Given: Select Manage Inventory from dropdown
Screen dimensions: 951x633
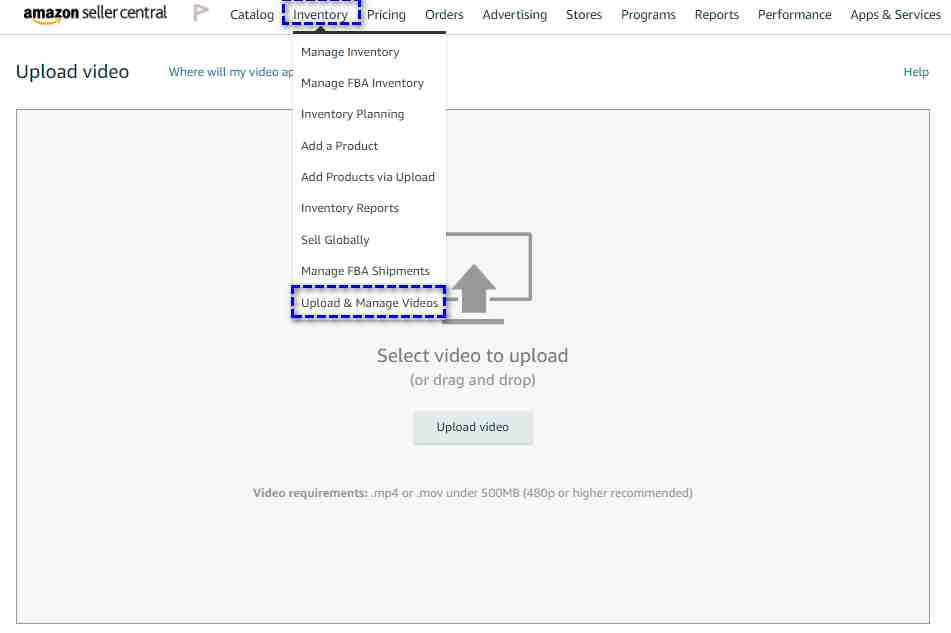Looking at the screenshot, I should 350,52.
